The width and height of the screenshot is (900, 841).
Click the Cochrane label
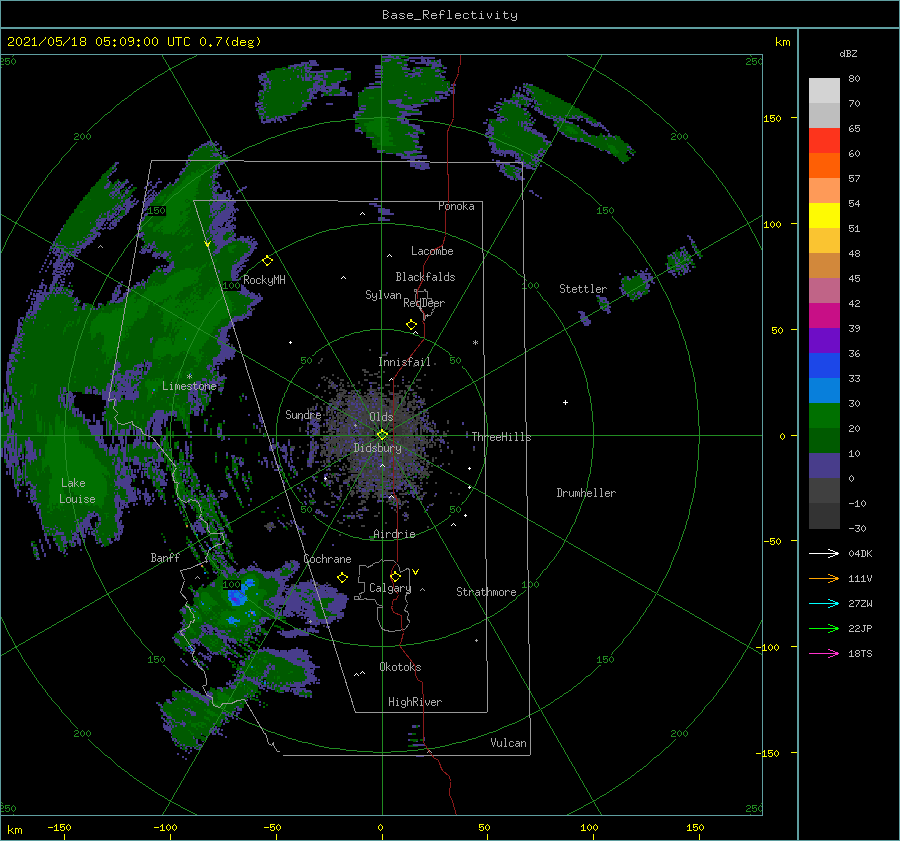[x=327, y=559]
